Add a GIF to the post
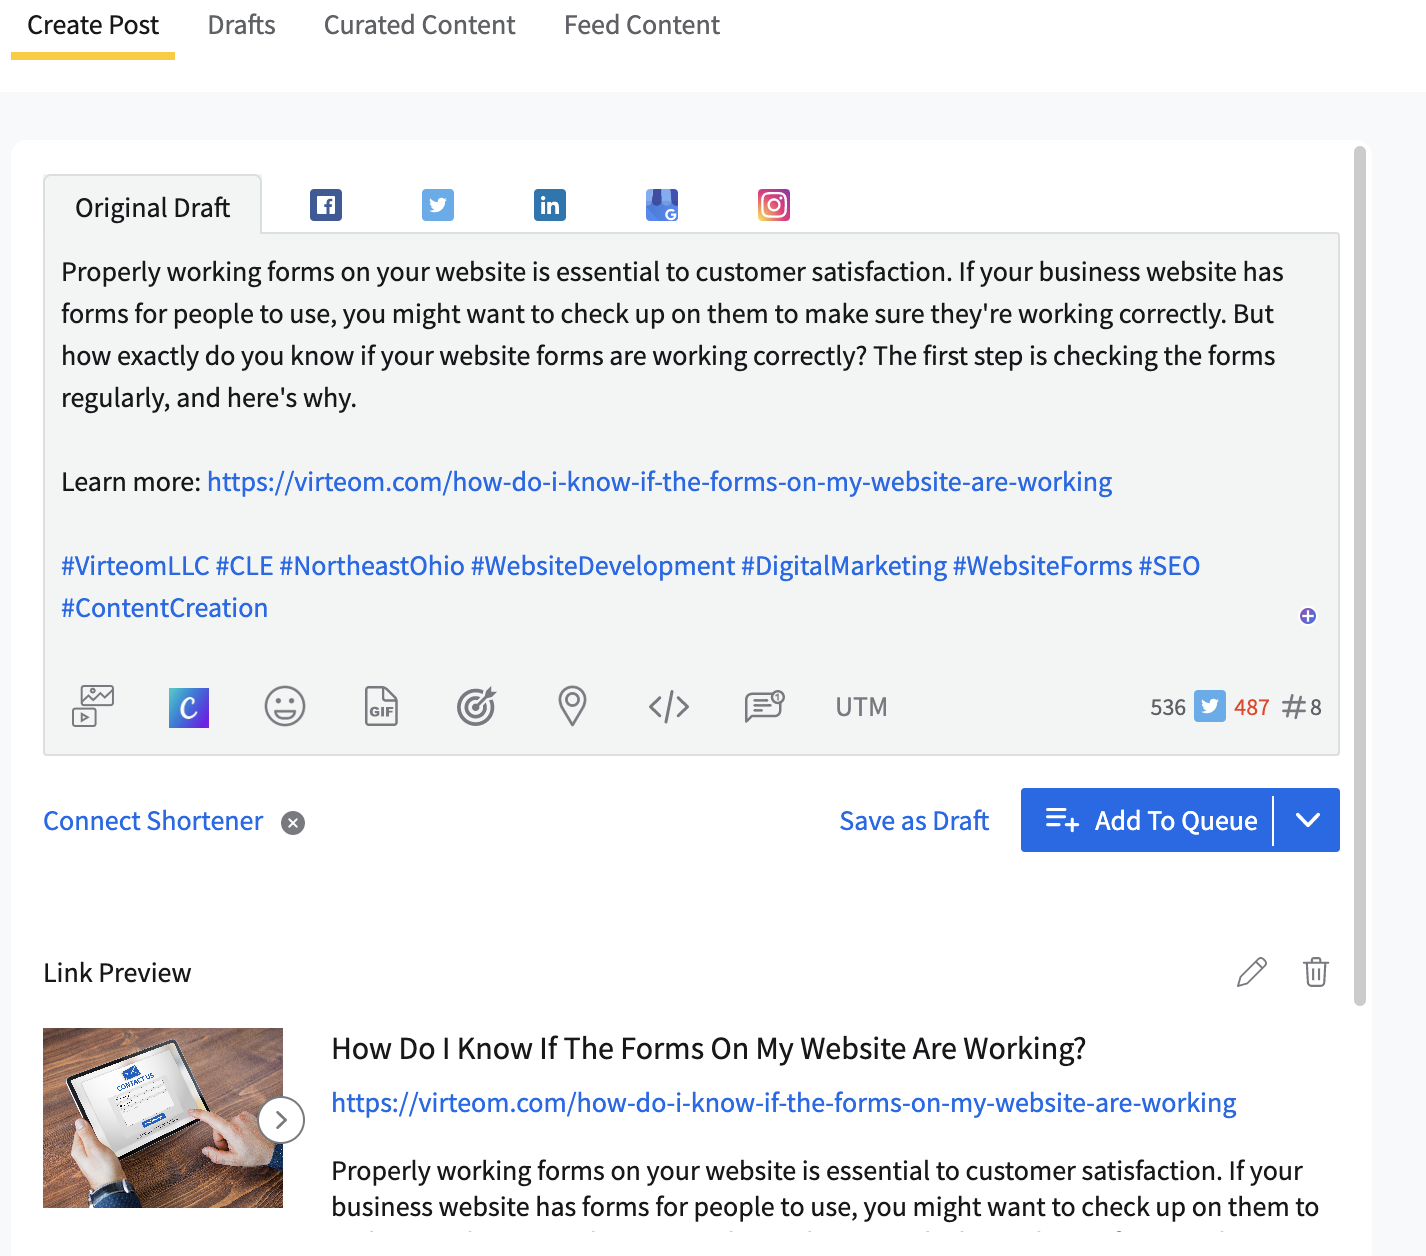 coord(381,707)
